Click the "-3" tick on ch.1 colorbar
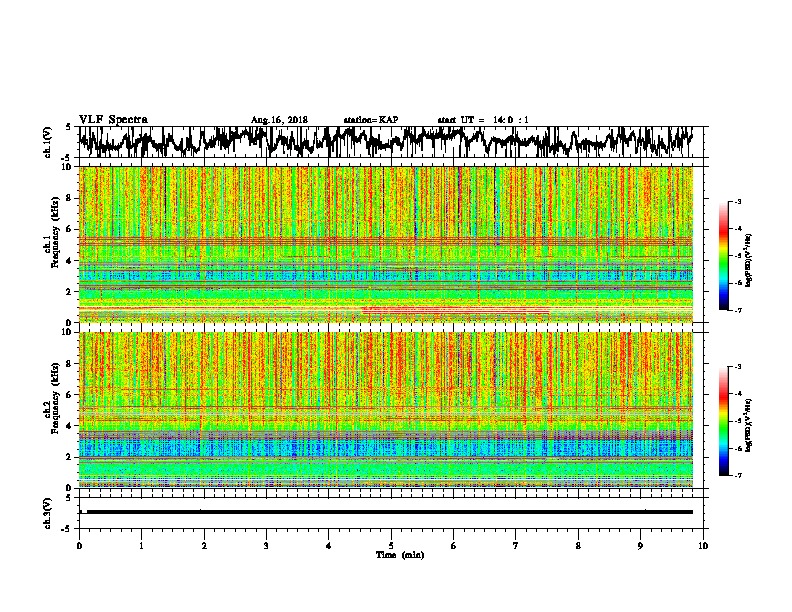 737,201
